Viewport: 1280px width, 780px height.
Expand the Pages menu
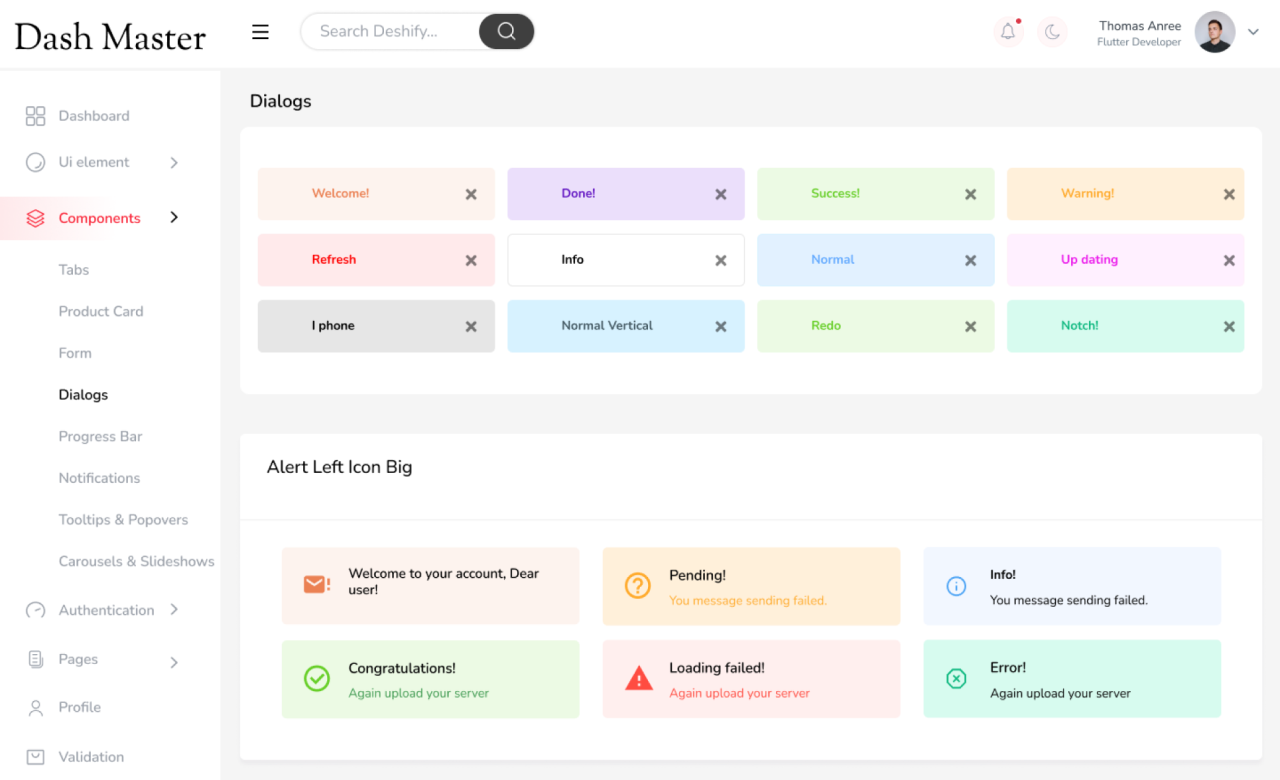point(174,660)
